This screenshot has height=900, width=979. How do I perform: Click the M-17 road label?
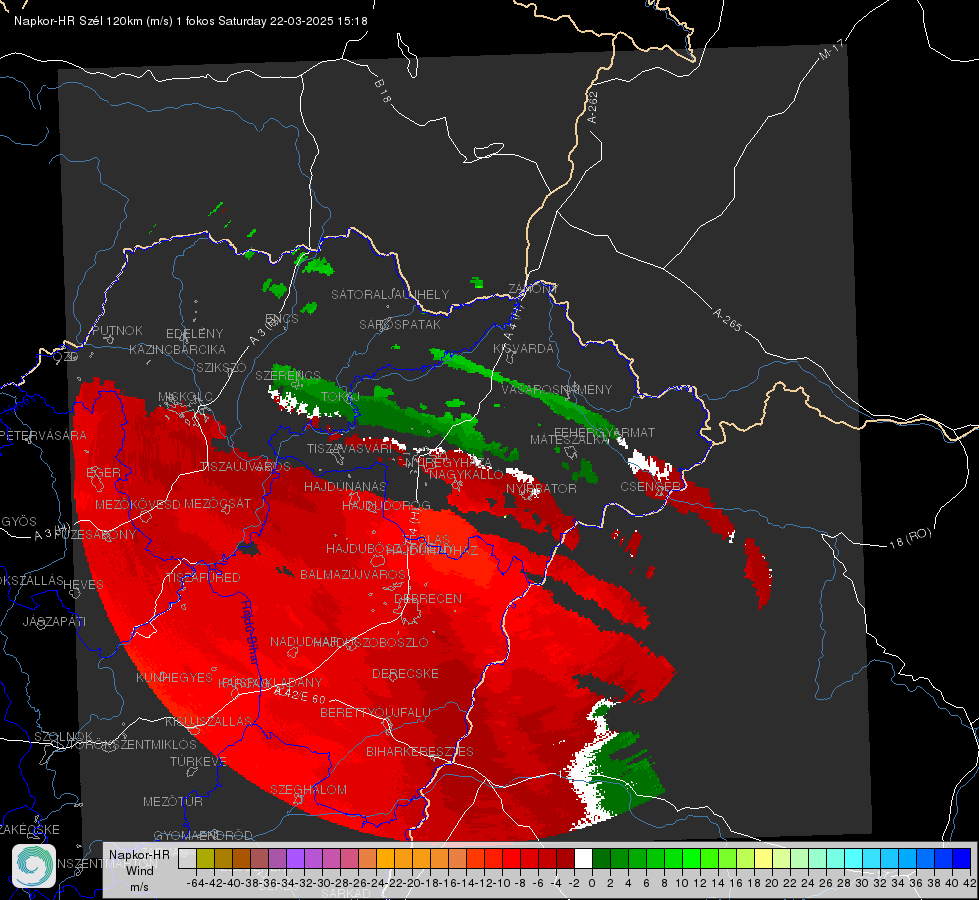point(832,49)
